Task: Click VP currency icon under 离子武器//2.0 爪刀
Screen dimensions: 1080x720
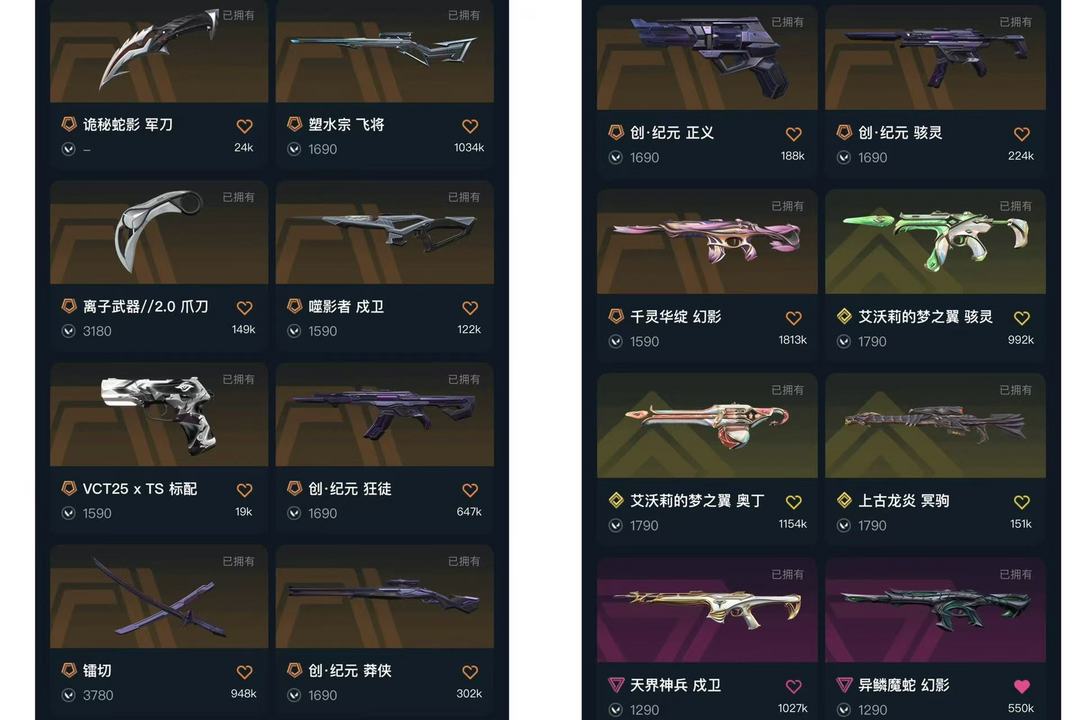Action: pyautogui.click(x=69, y=331)
